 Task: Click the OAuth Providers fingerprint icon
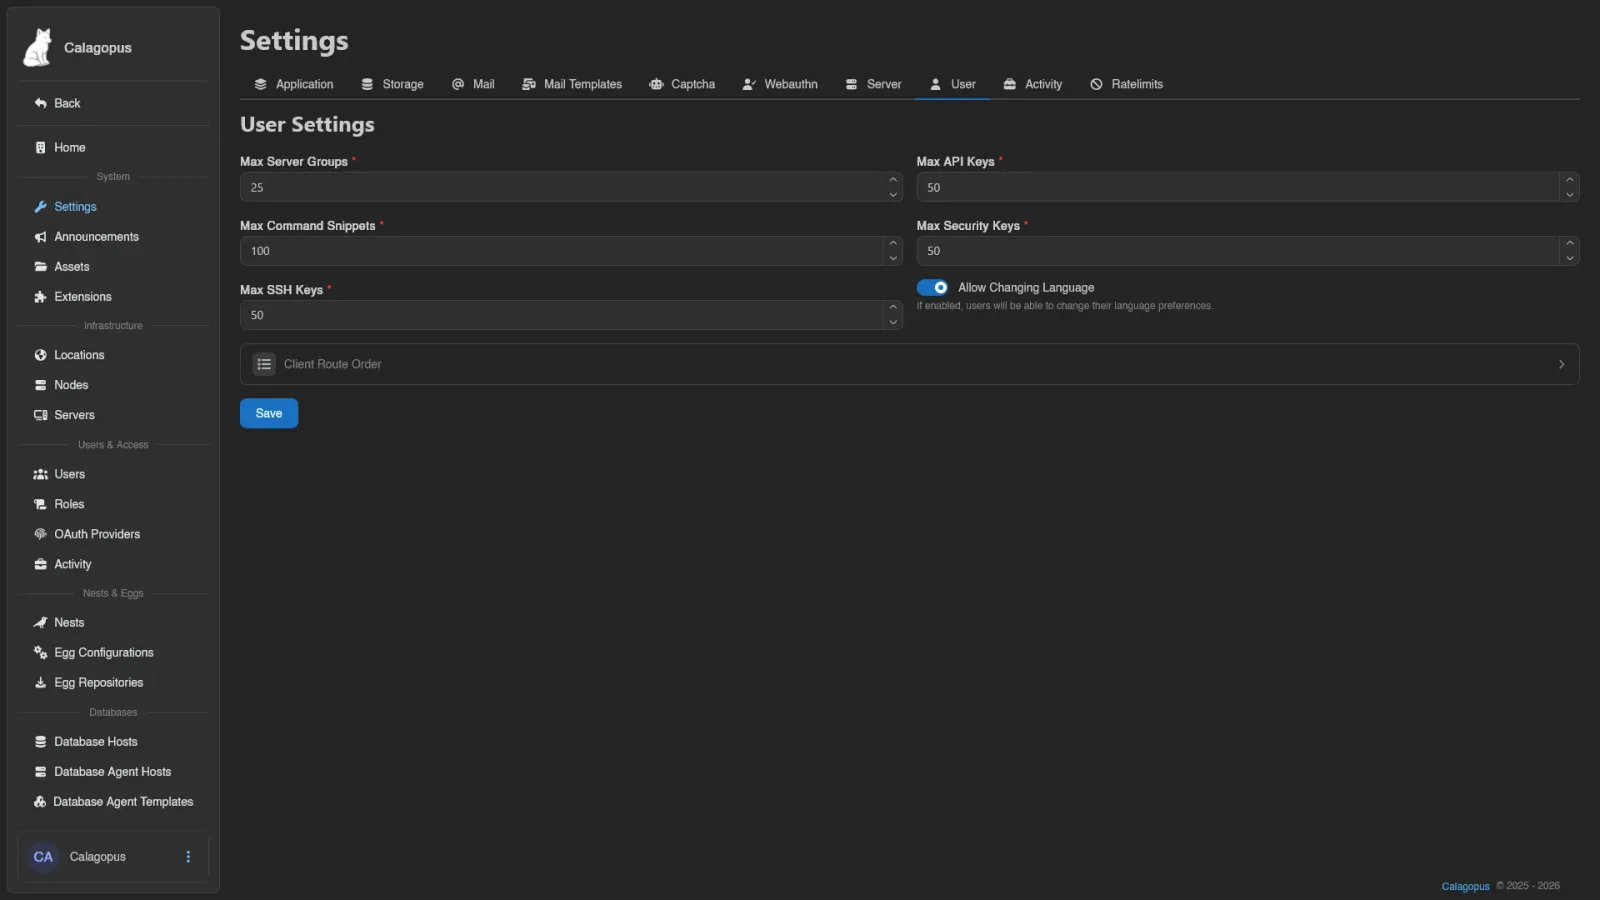(x=41, y=534)
